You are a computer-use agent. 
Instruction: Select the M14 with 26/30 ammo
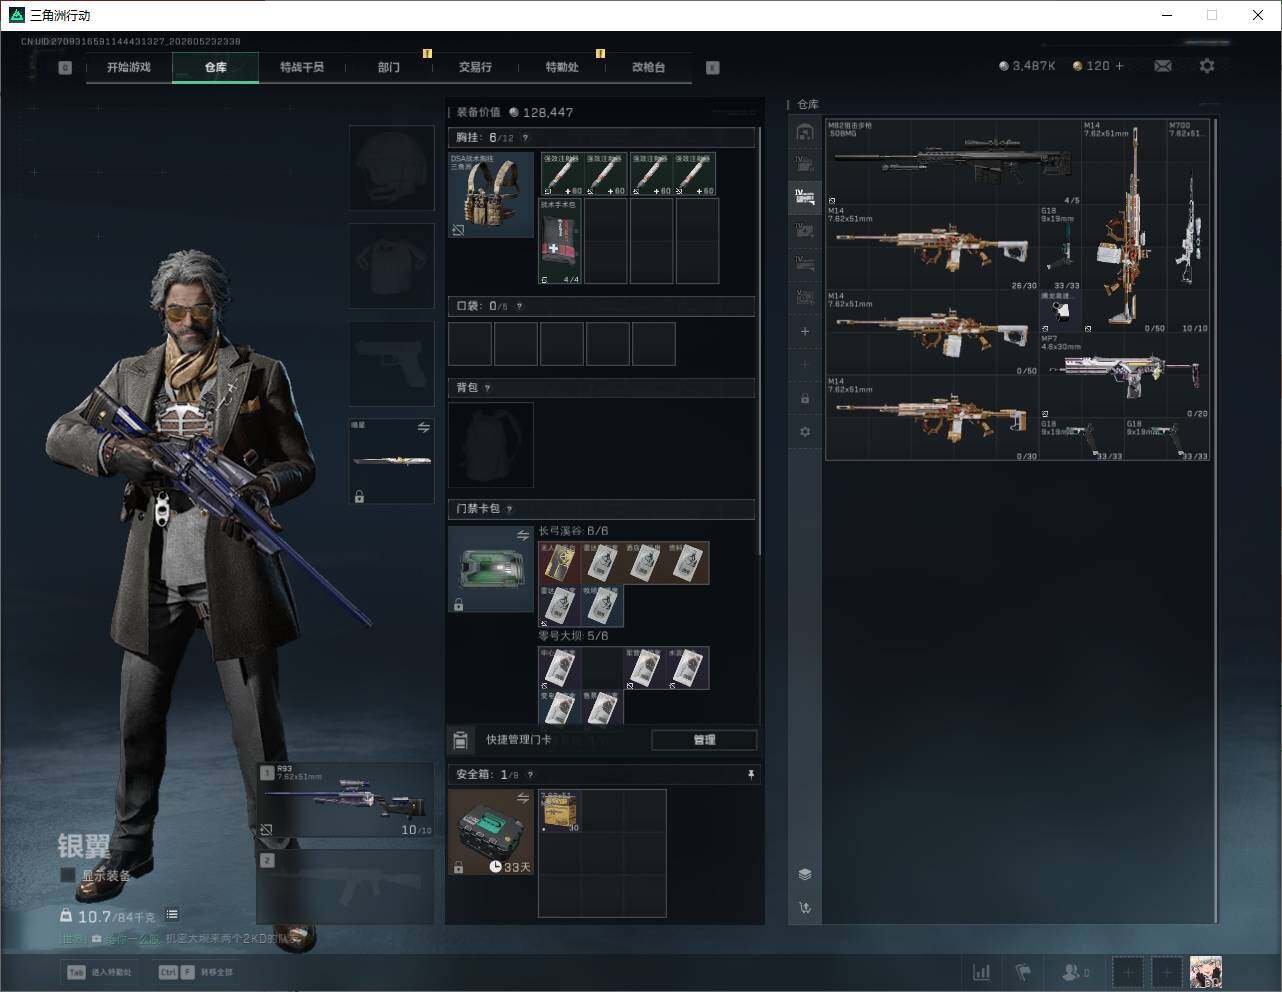click(x=933, y=248)
